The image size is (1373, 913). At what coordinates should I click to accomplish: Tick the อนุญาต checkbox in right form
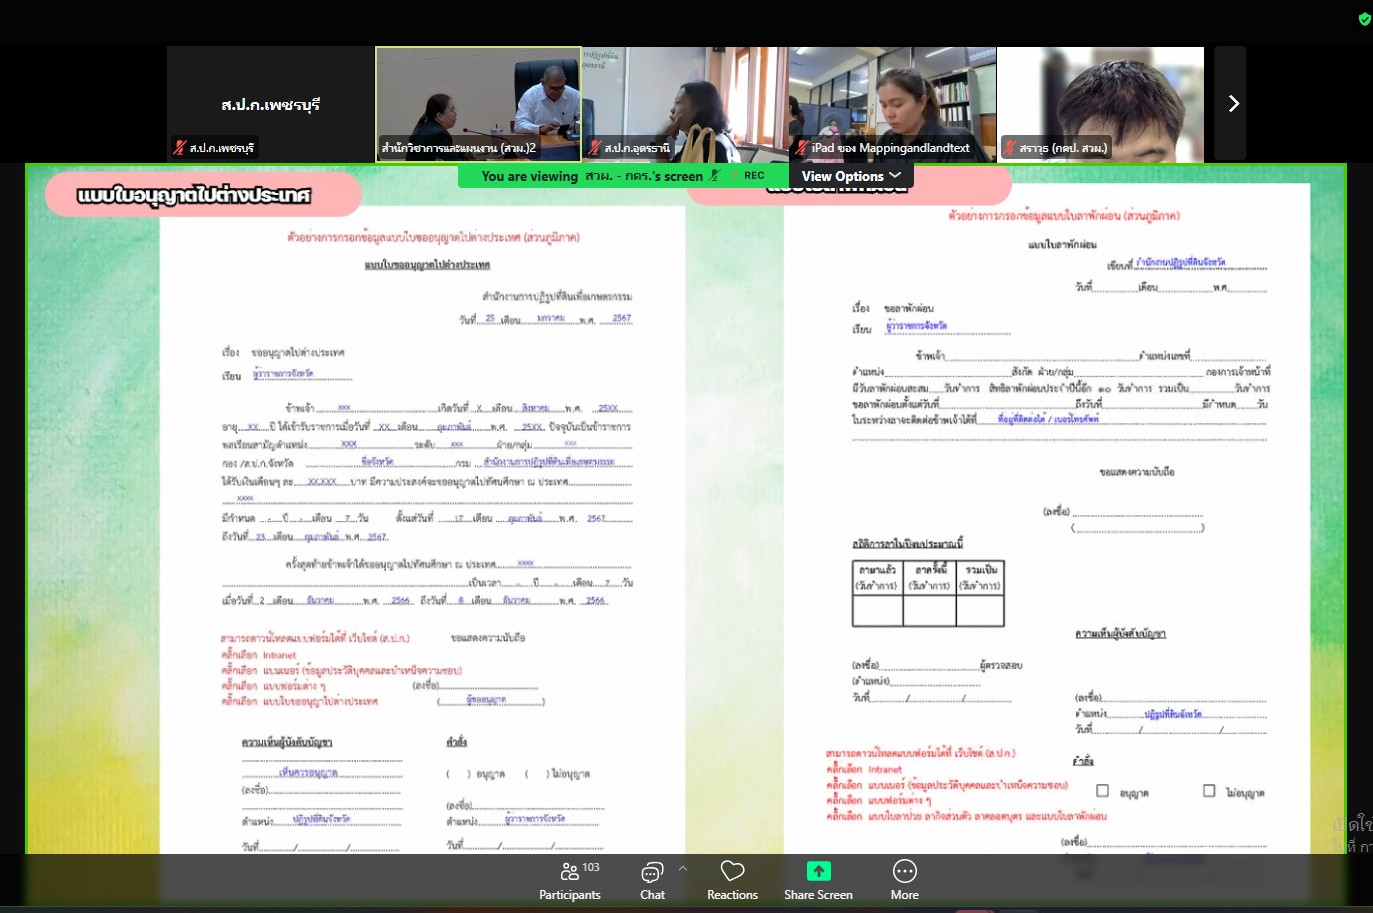[1102, 791]
